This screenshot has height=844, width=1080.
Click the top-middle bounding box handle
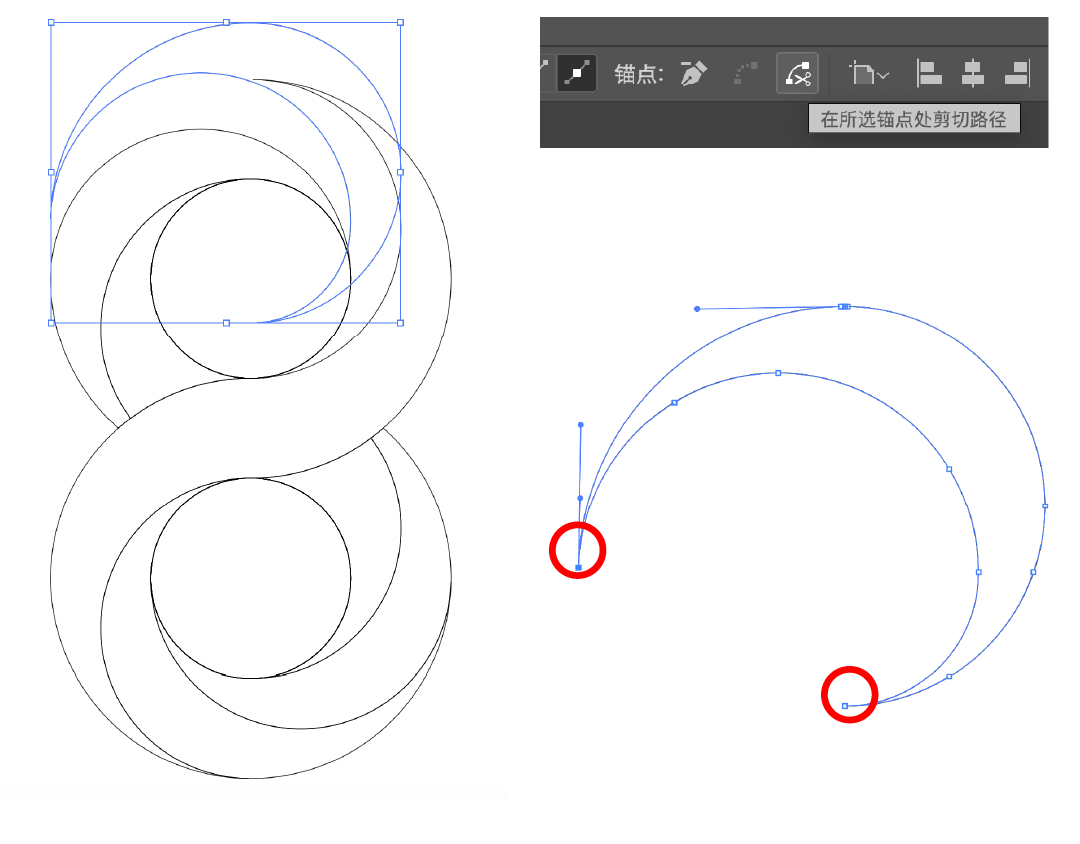coord(226,22)
